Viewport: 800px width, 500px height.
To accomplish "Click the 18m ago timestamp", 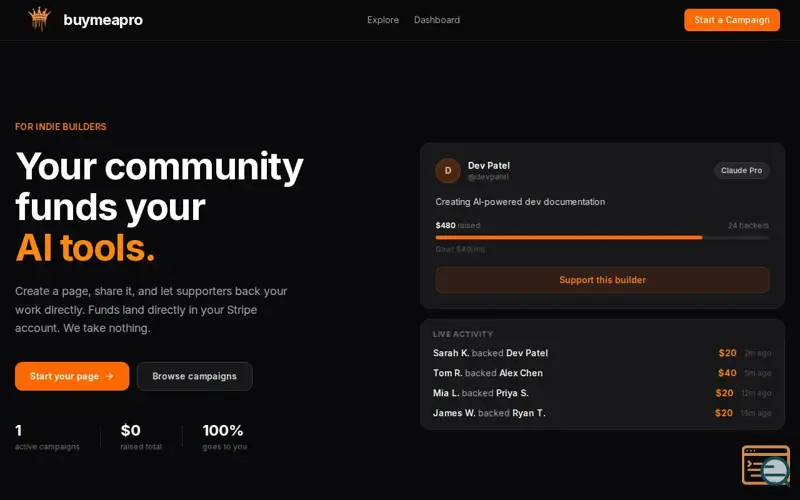I will tap(756, 413).
